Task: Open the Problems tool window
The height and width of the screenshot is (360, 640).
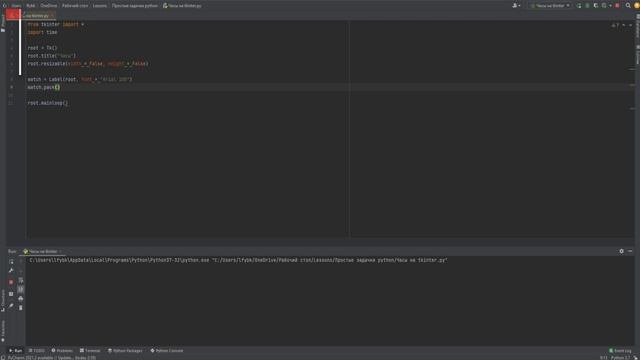Action: point(62,351)
